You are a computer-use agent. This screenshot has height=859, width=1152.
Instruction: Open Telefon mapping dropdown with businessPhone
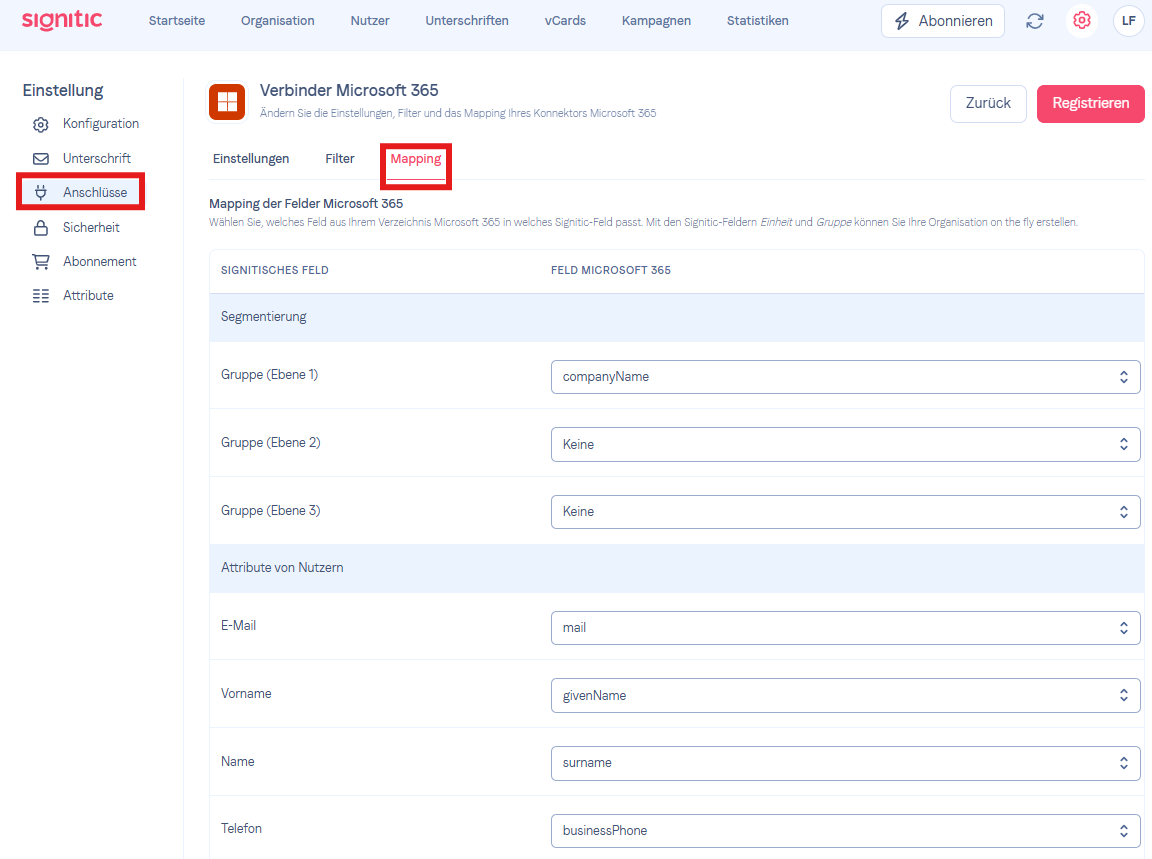845,830
